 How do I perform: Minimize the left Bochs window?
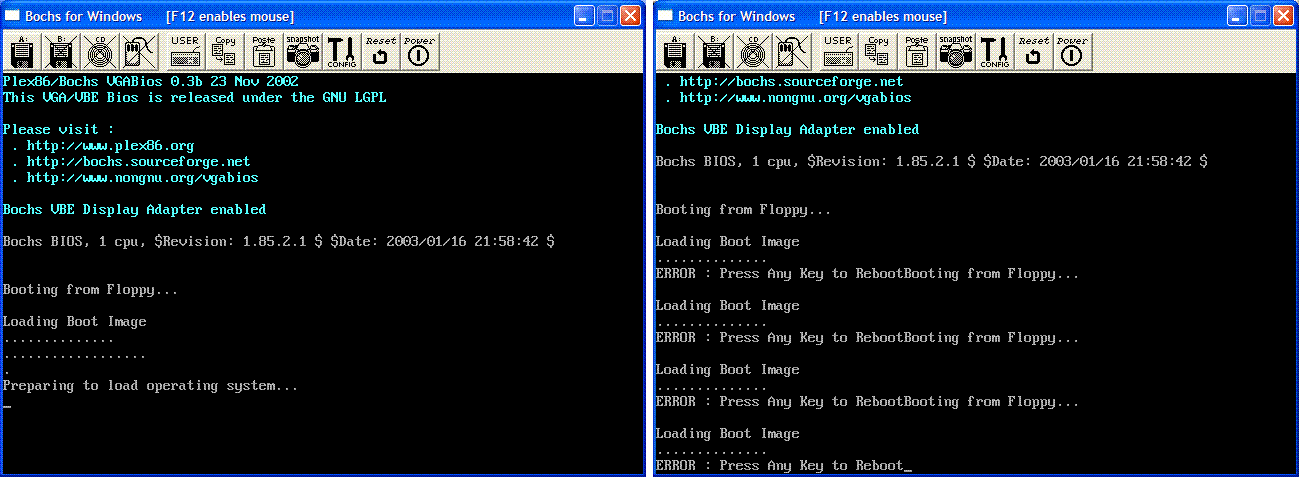click(x=584, y=16)
